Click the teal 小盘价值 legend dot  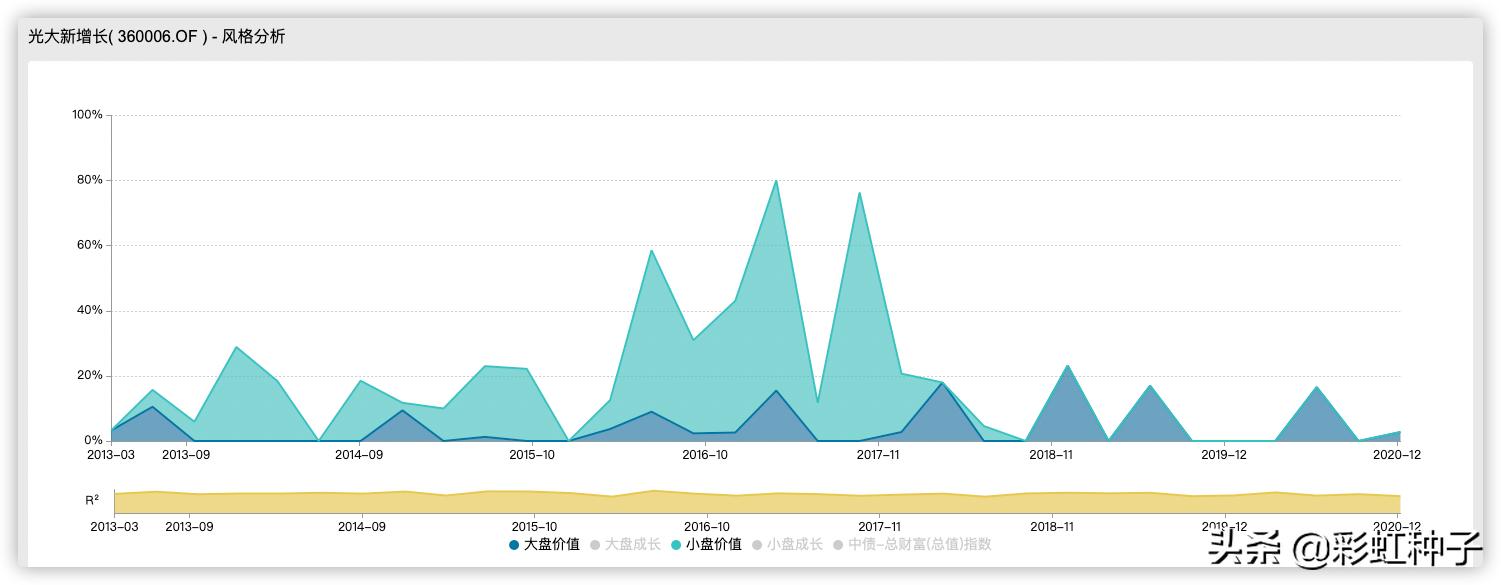(676, 545)
